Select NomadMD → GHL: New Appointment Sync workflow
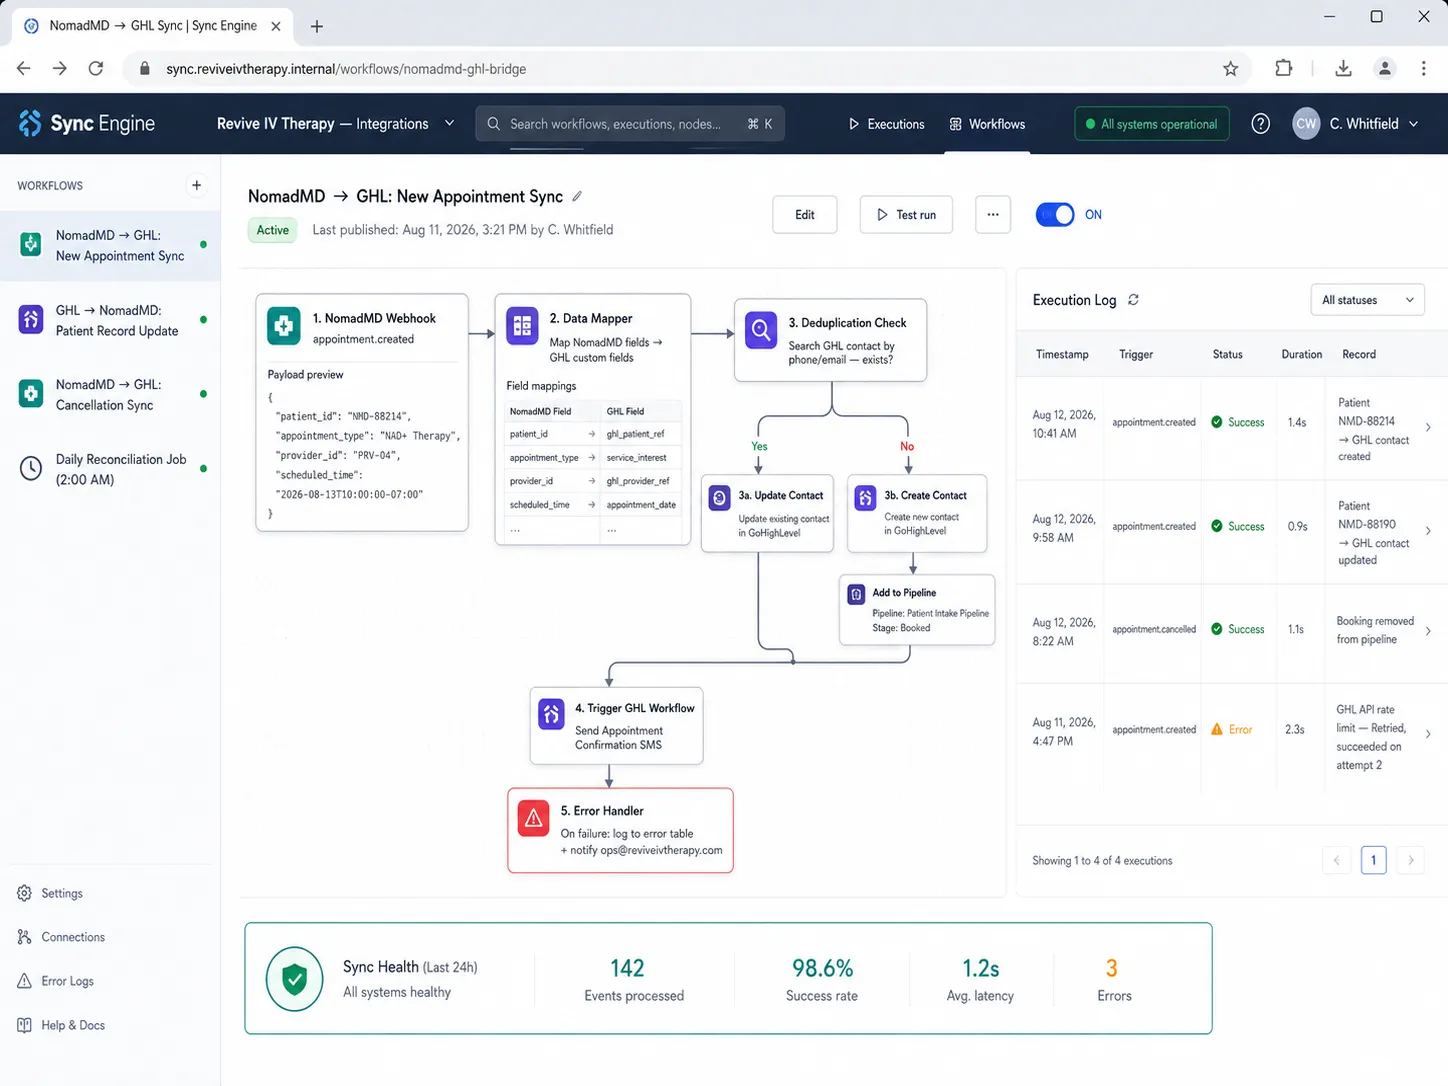Viewport: 1448px width, 1086px height. [x=110, y=246]
